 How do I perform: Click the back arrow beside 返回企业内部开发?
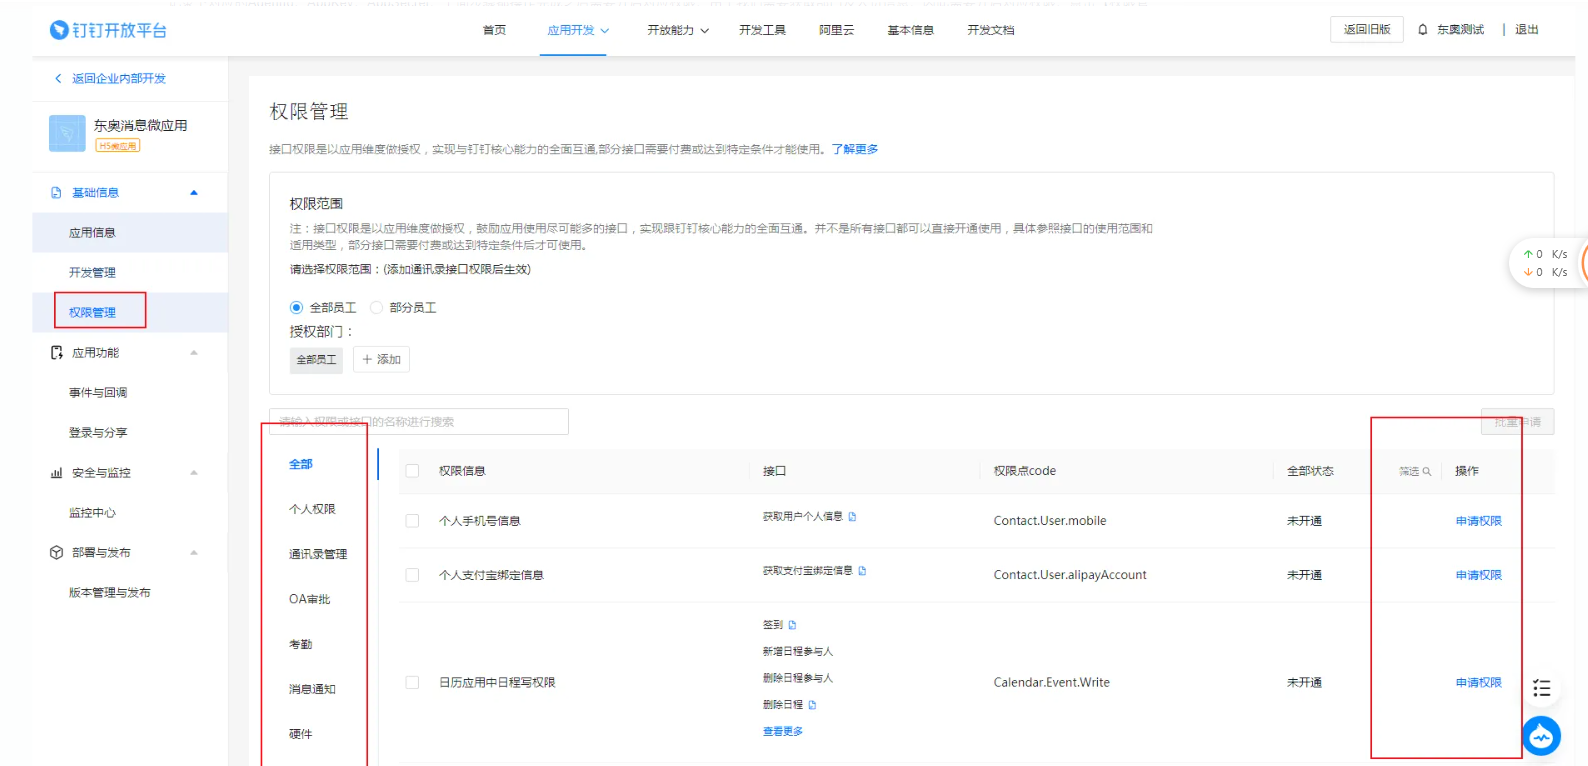tap(58, 78)
